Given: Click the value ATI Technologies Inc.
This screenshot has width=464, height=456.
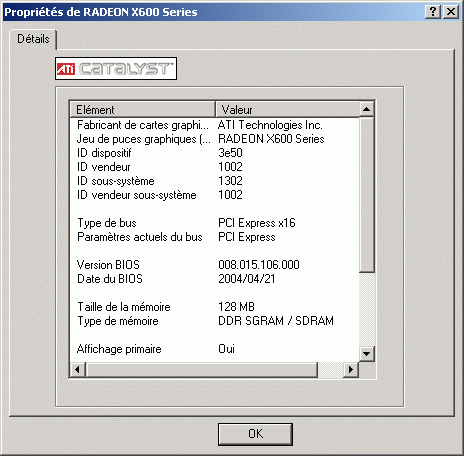Looking at the screenshot, I should pos(270,125).
